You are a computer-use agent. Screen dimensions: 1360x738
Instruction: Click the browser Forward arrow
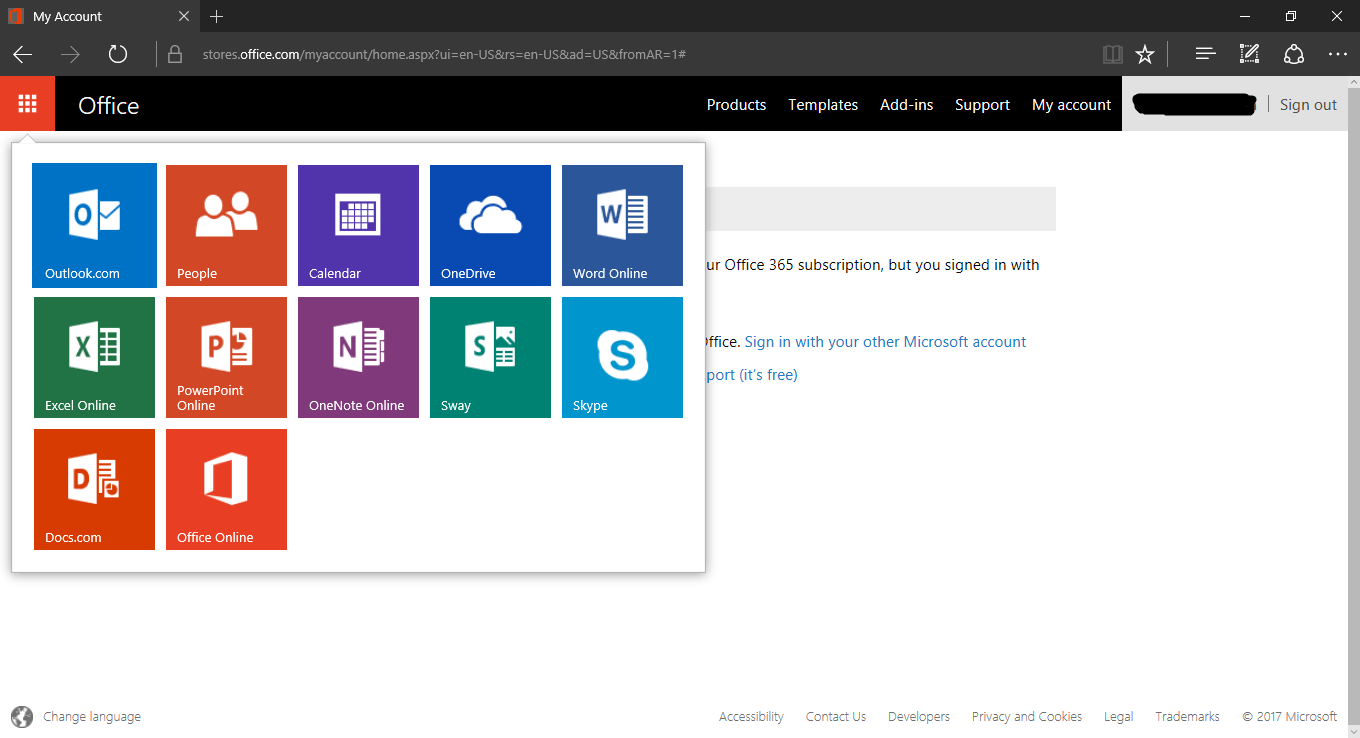pyautogui.click(x=70, y=55)
